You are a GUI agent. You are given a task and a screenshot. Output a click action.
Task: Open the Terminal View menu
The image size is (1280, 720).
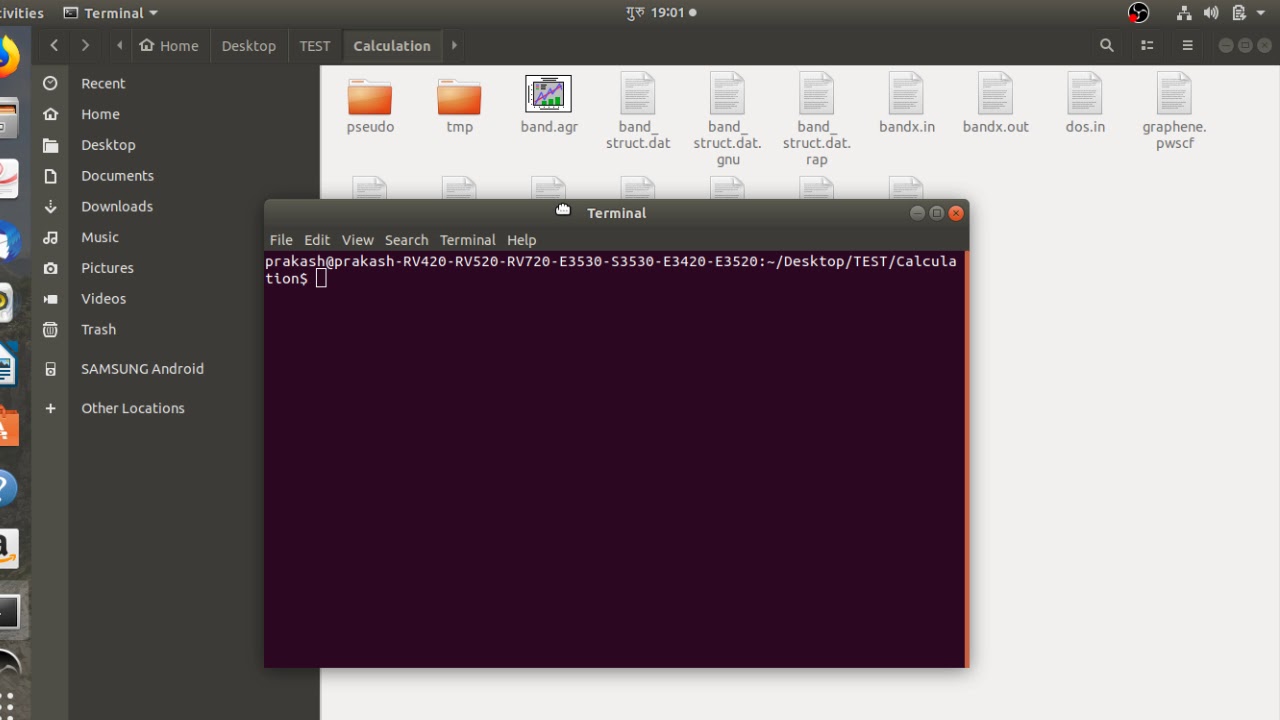pos(357,240)
